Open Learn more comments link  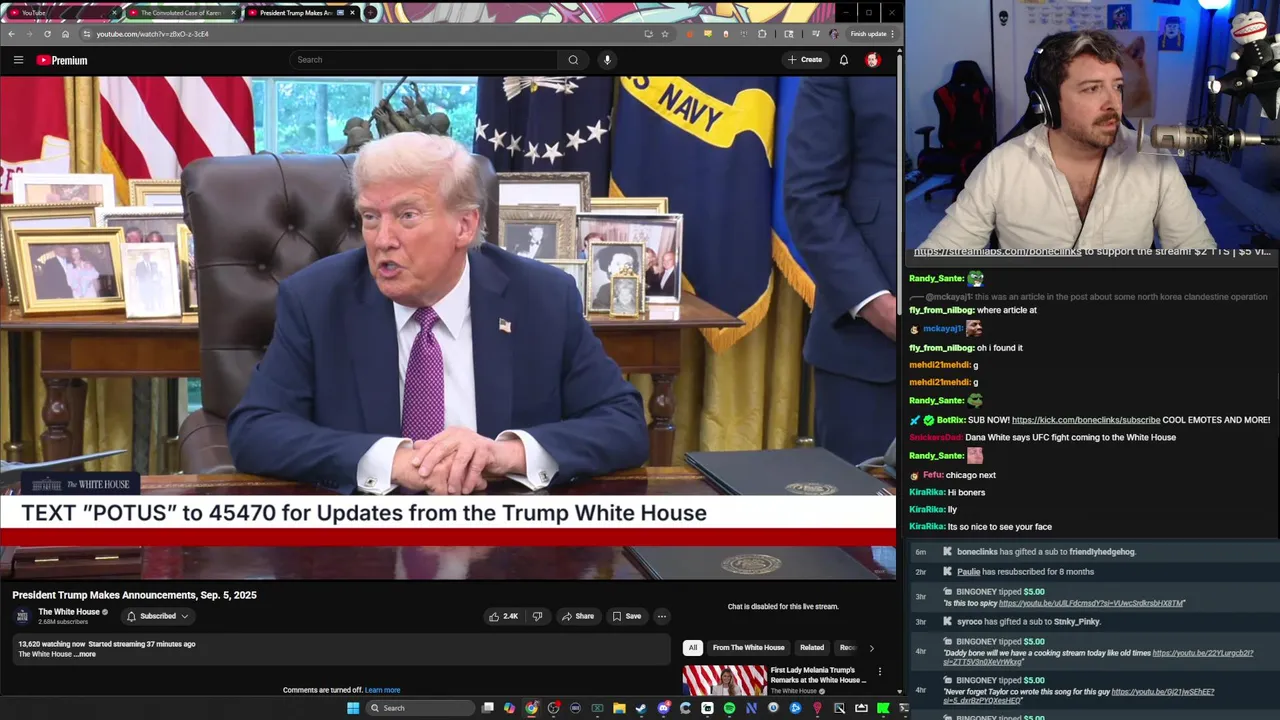(382, 690)
